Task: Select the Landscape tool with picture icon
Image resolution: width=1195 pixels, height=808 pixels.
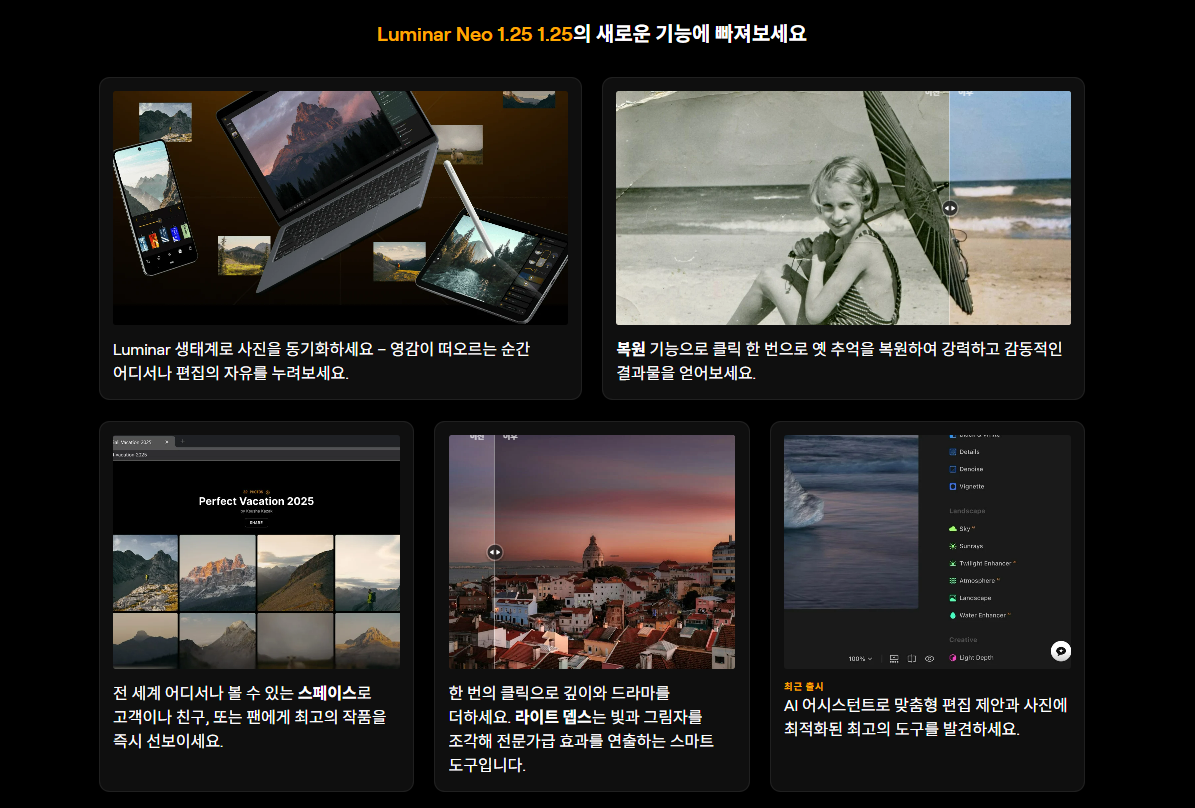Action: click(x=969, y=598)
